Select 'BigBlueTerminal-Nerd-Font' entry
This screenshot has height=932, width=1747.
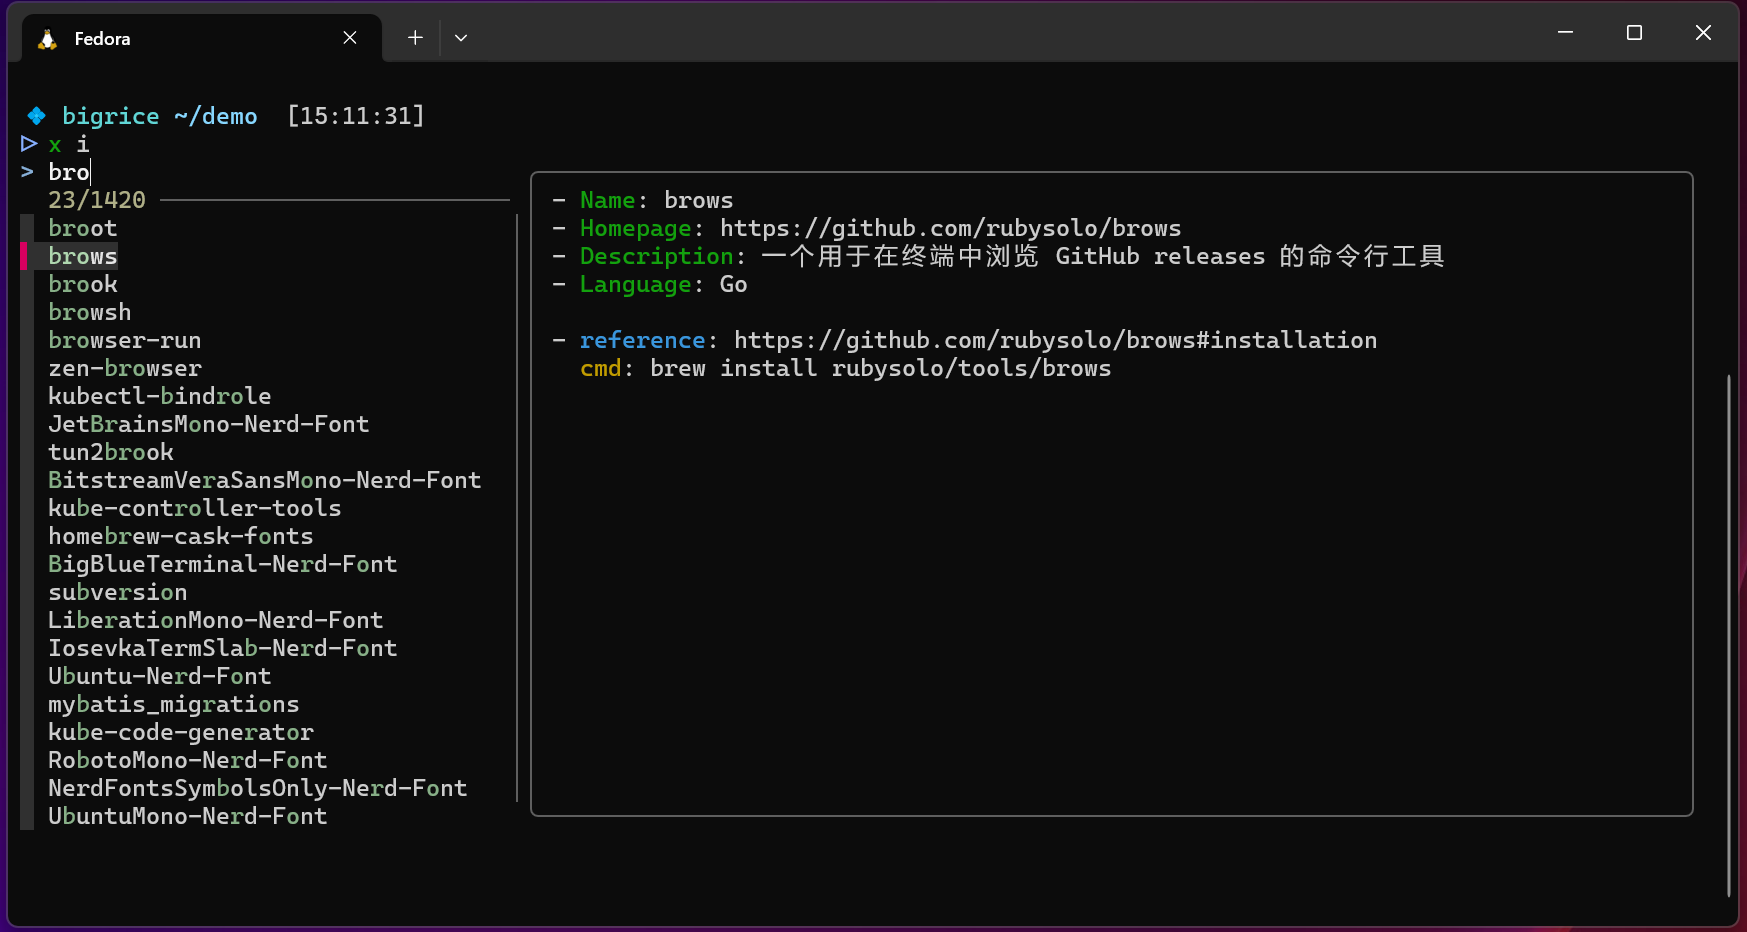[x=223, y=564]
